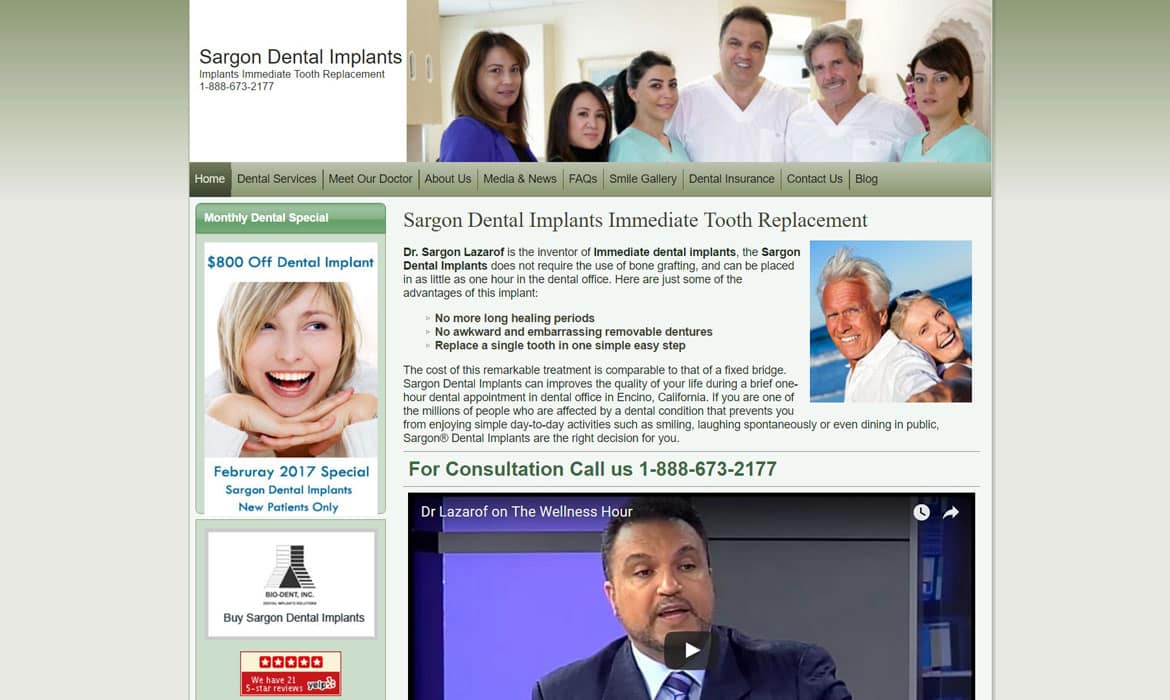Click the dental team header photo
The width and height of the screenshot is (1170, 700).
[698, 81]
